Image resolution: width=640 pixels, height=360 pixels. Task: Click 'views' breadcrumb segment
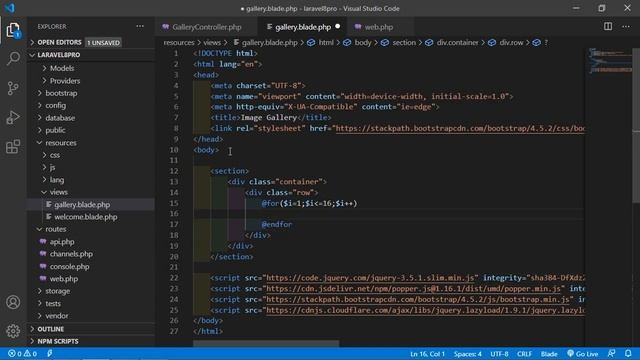click(x=212, y=42)
